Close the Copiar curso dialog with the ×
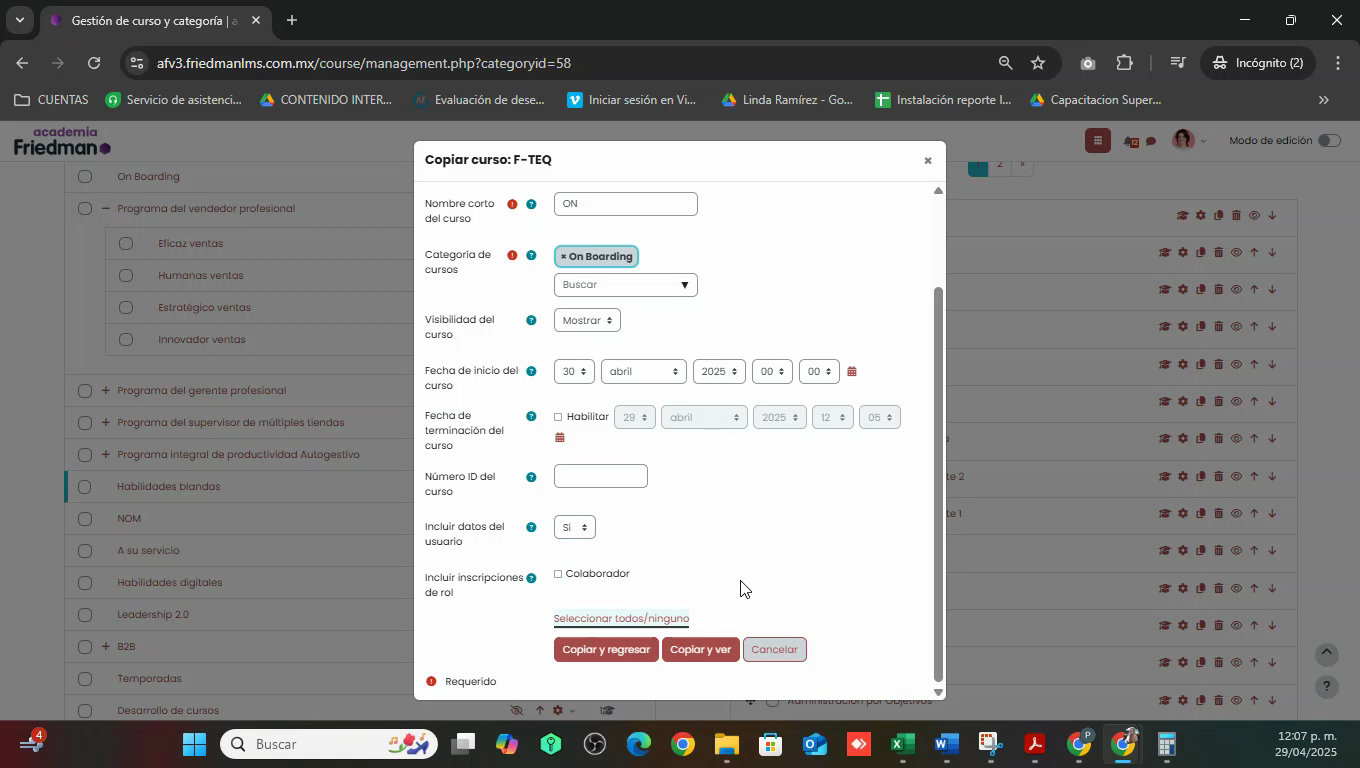The image size is (1360, 768). [x=927, y=161]
